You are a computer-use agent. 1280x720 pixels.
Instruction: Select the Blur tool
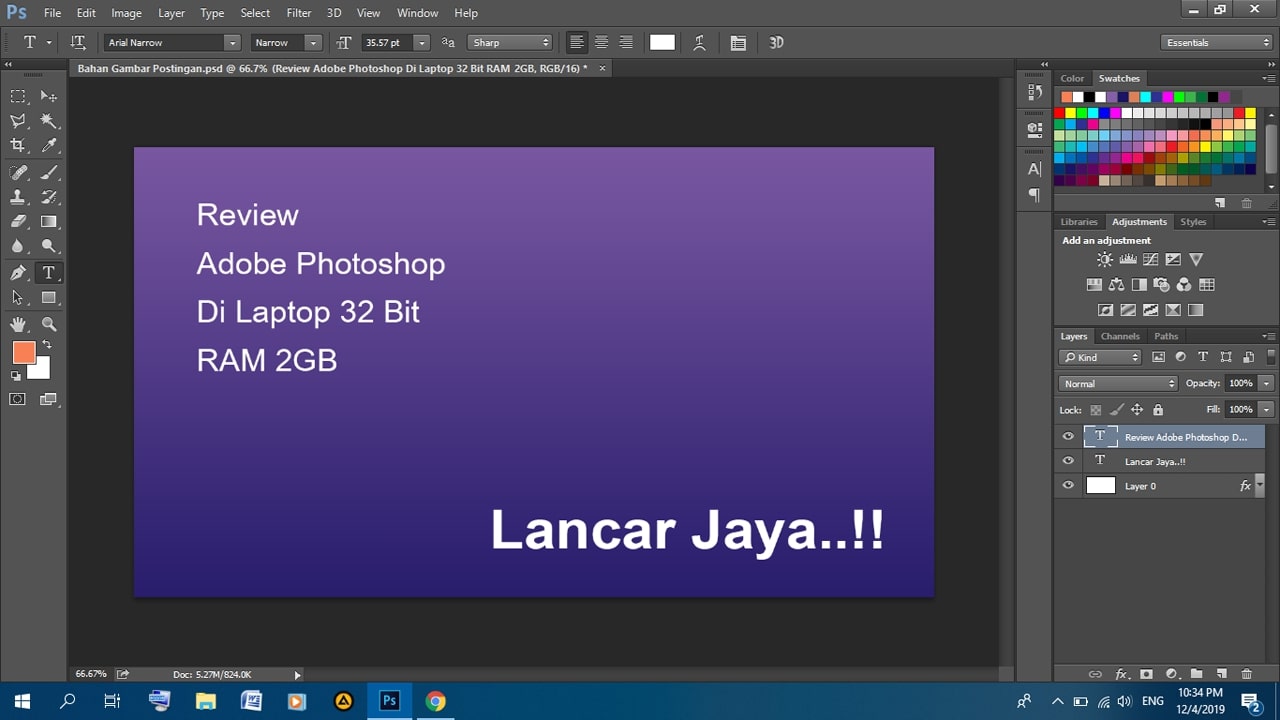pos(18,246)
